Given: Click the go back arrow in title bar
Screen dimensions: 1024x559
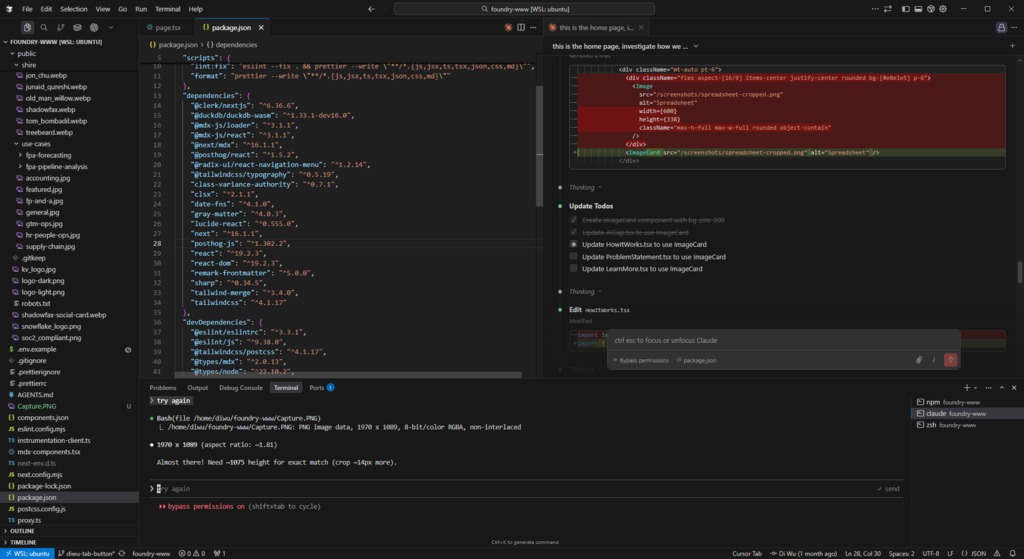Looking at the screenshot, I should [x=372, y=9].
